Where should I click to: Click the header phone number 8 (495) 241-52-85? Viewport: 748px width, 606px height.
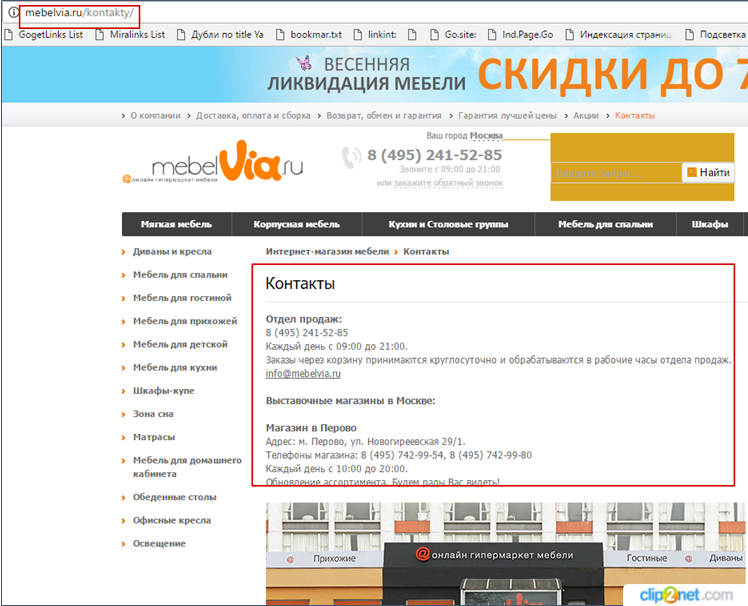435,155
